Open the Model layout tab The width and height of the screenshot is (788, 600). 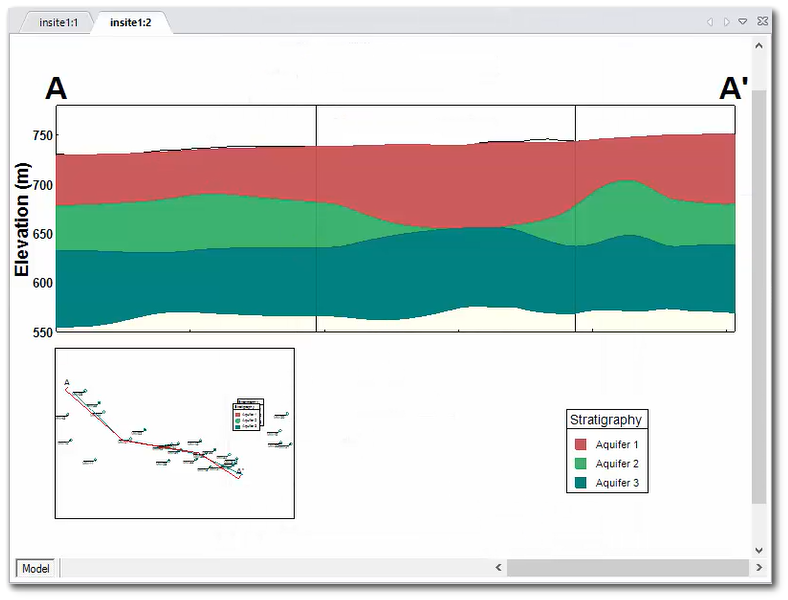coord(36,568)
